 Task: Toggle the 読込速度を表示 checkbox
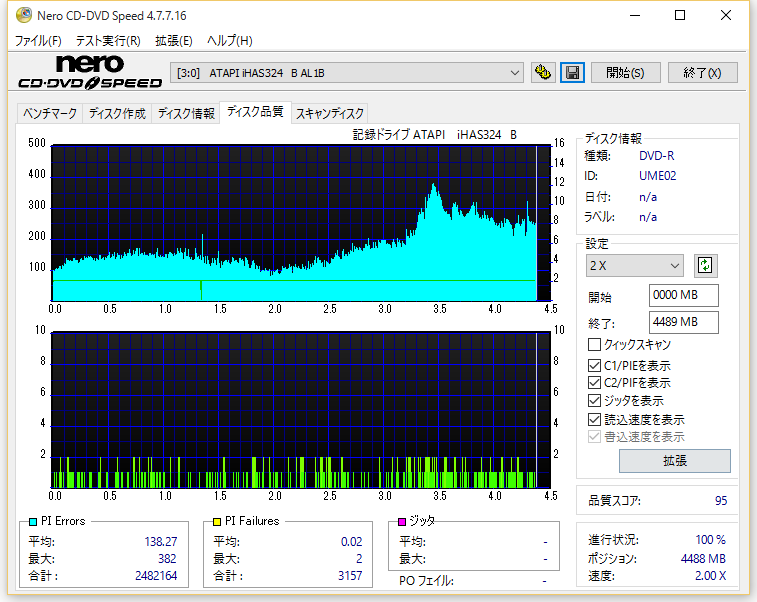594,420
